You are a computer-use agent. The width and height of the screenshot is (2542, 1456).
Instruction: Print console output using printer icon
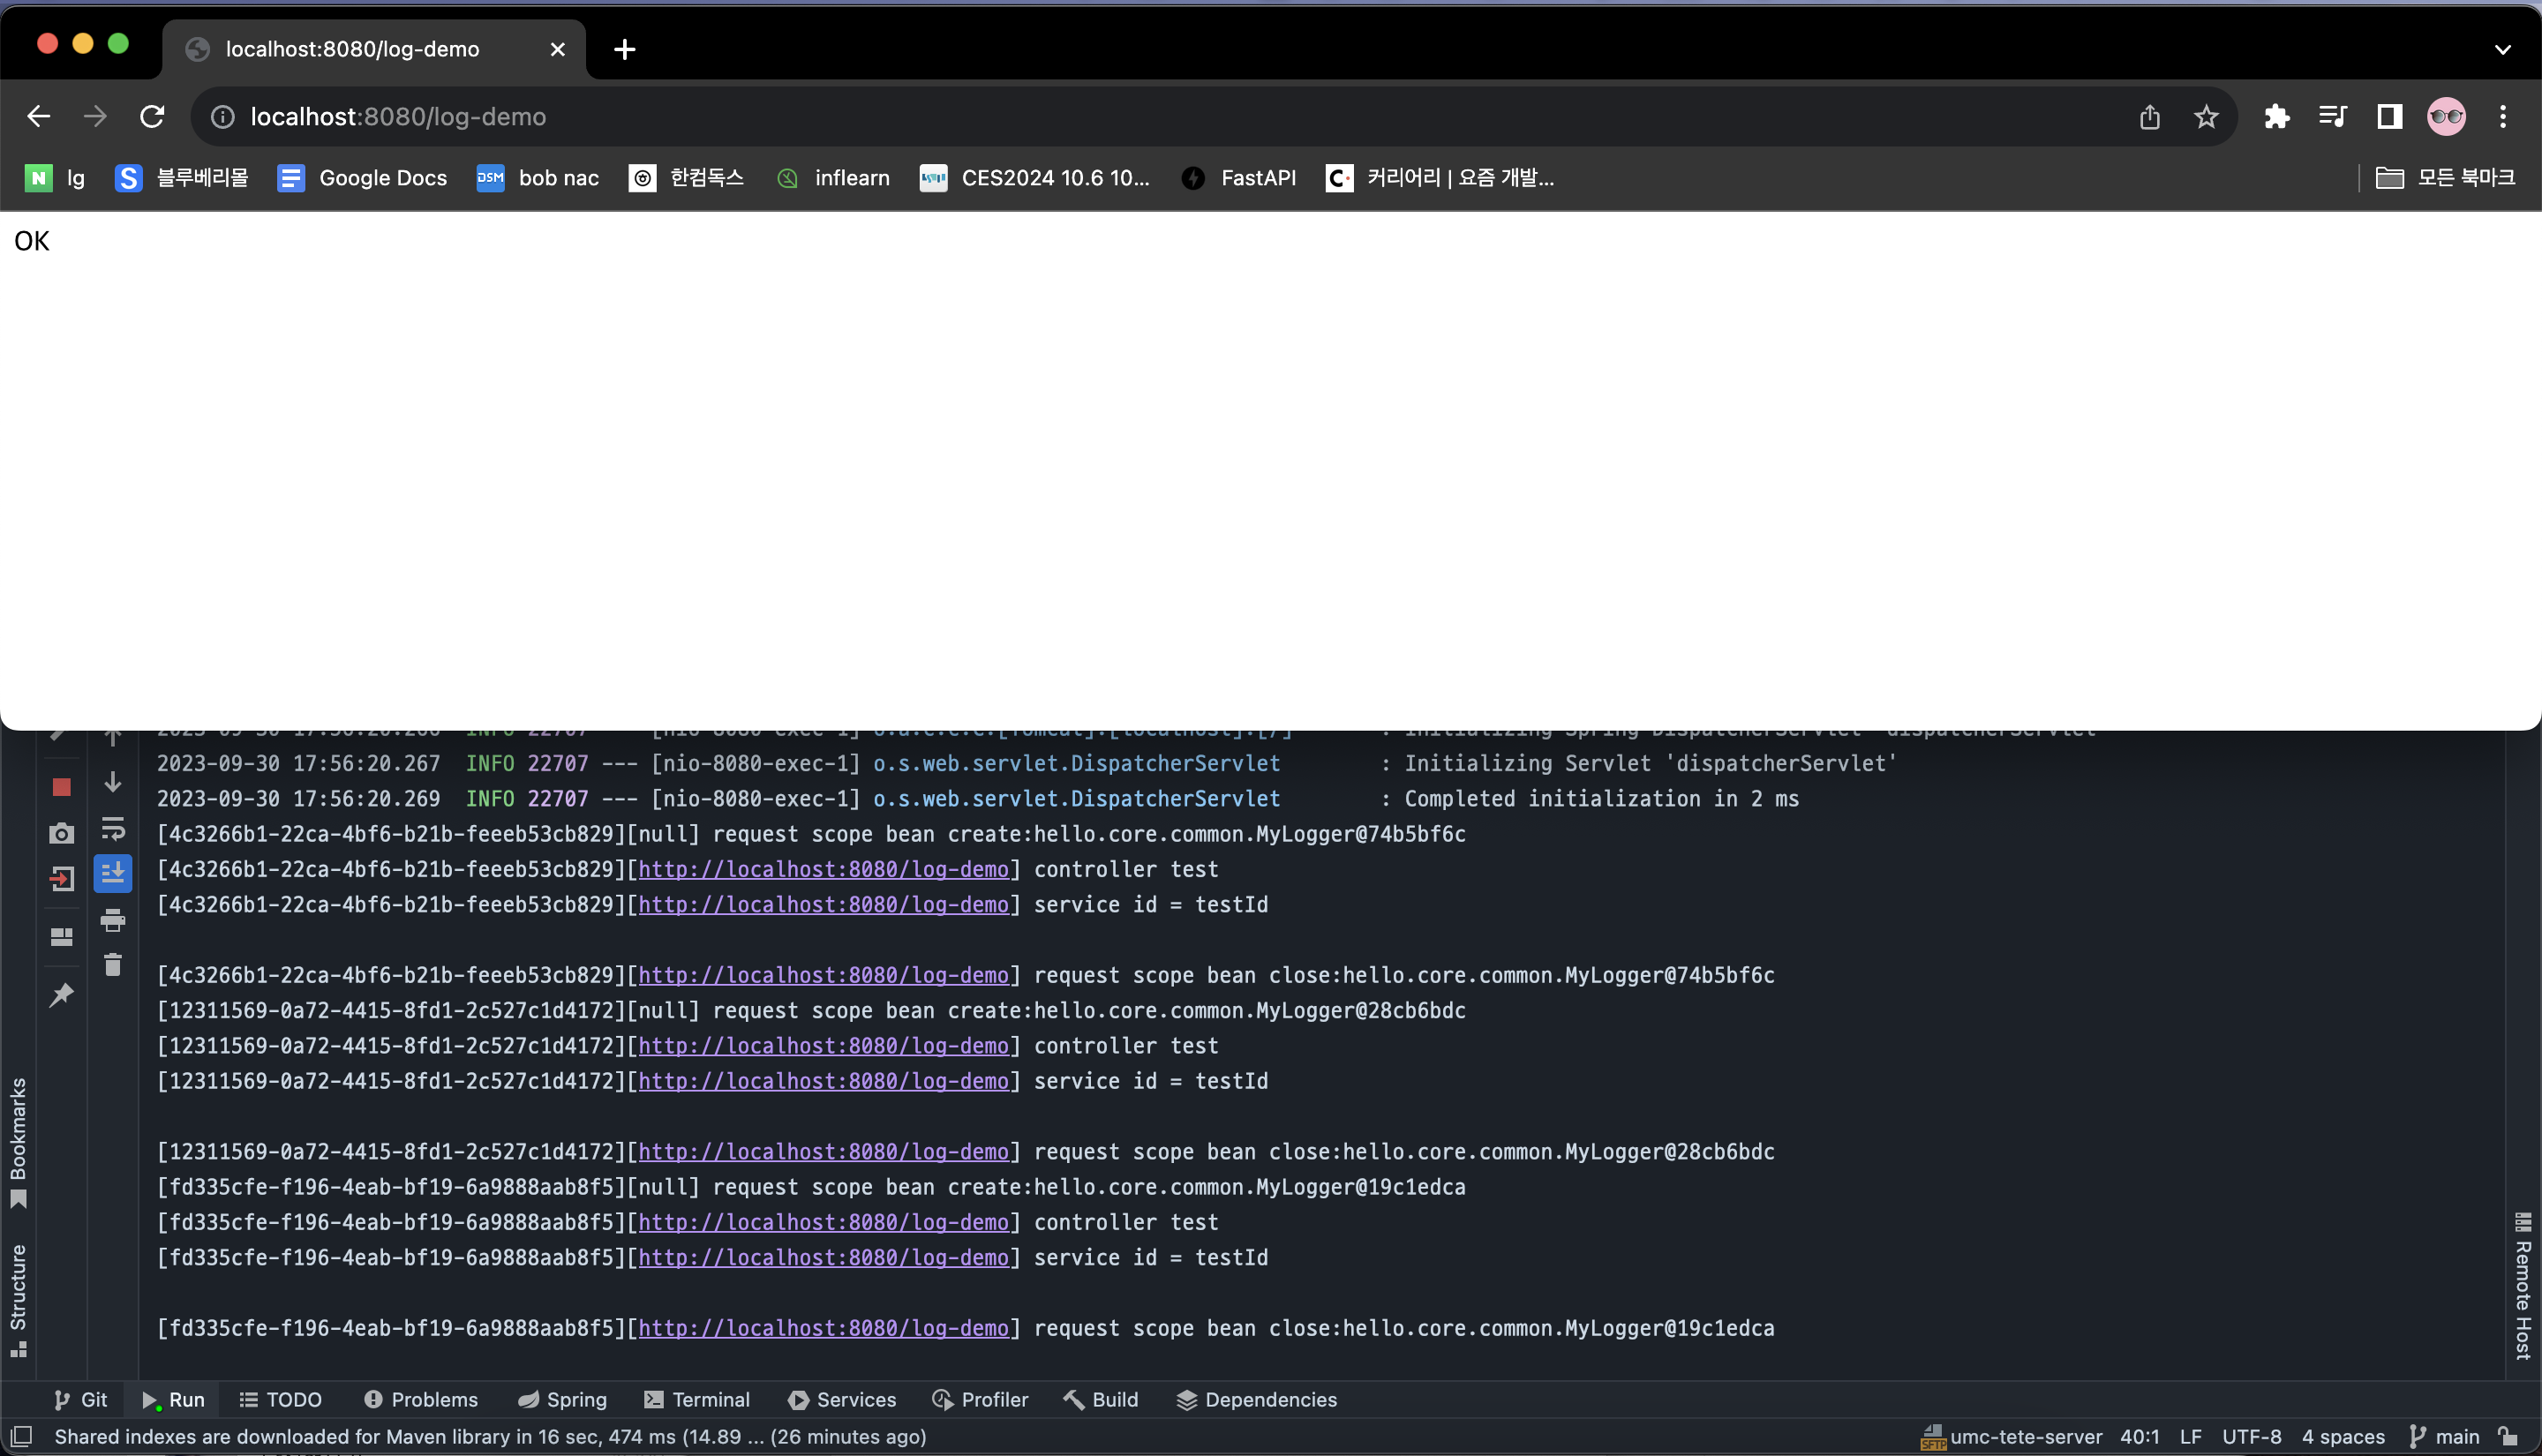(x=113, y=920)
